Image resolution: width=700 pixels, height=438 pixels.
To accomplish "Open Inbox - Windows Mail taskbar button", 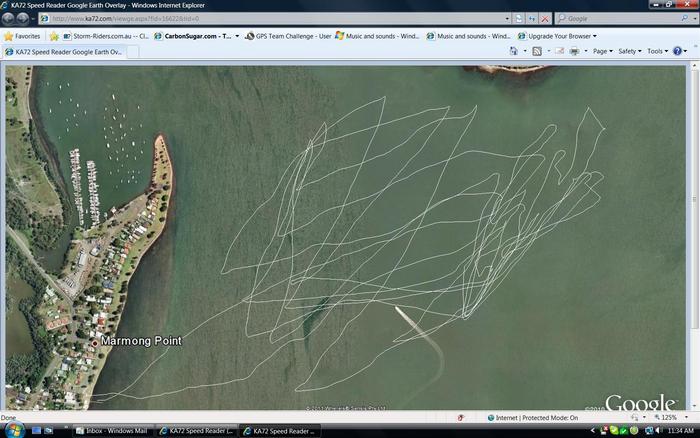I will pyautogui.click(x=115, y=431).
